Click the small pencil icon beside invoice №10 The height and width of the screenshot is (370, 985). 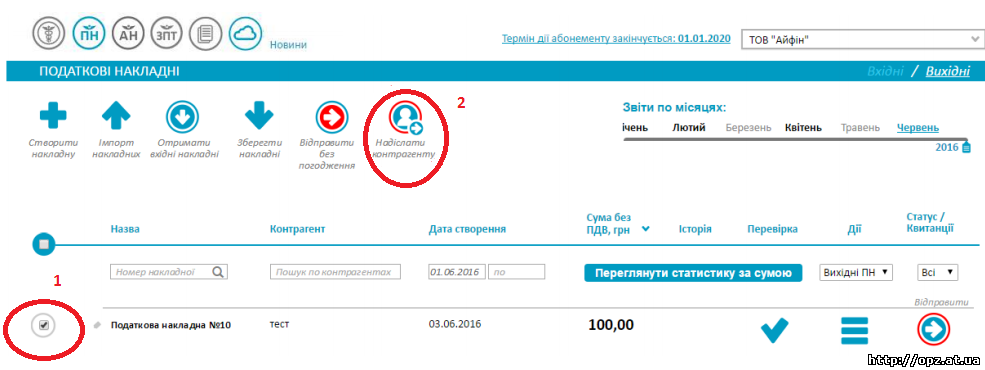[x=97, y=325]
